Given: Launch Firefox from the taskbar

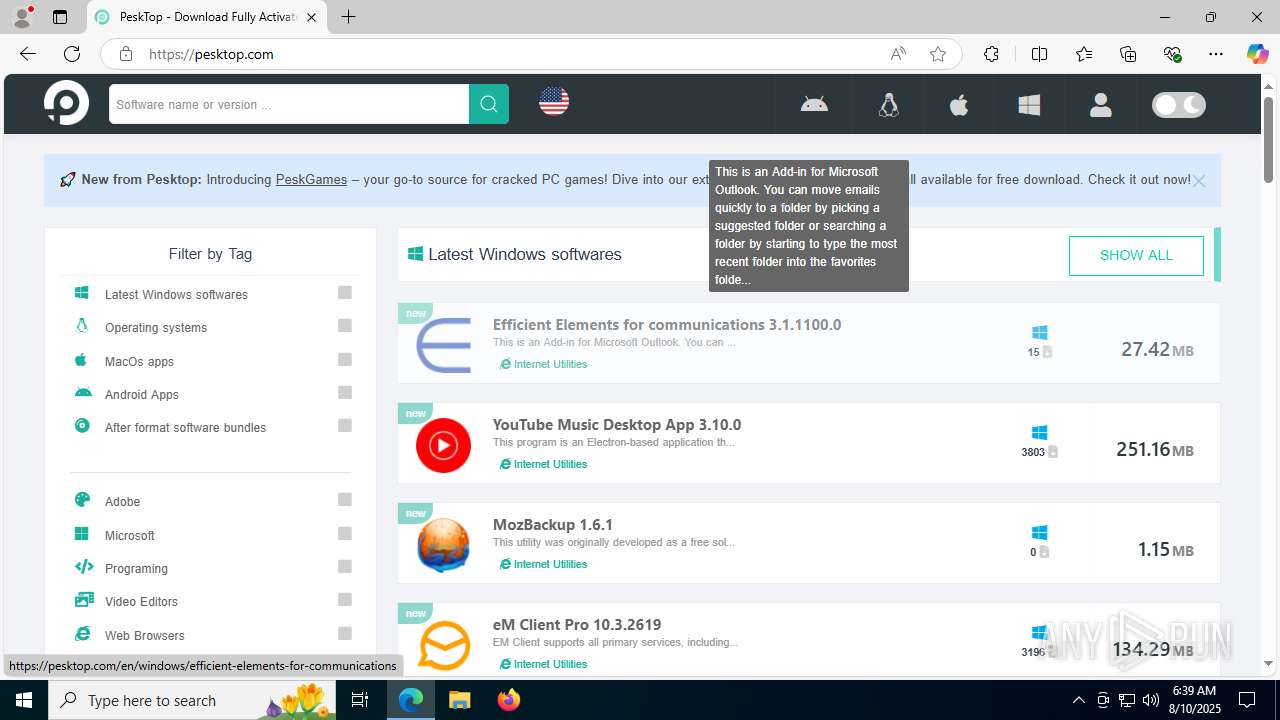Looking at the screenshot, I should [x=509, y=700].
